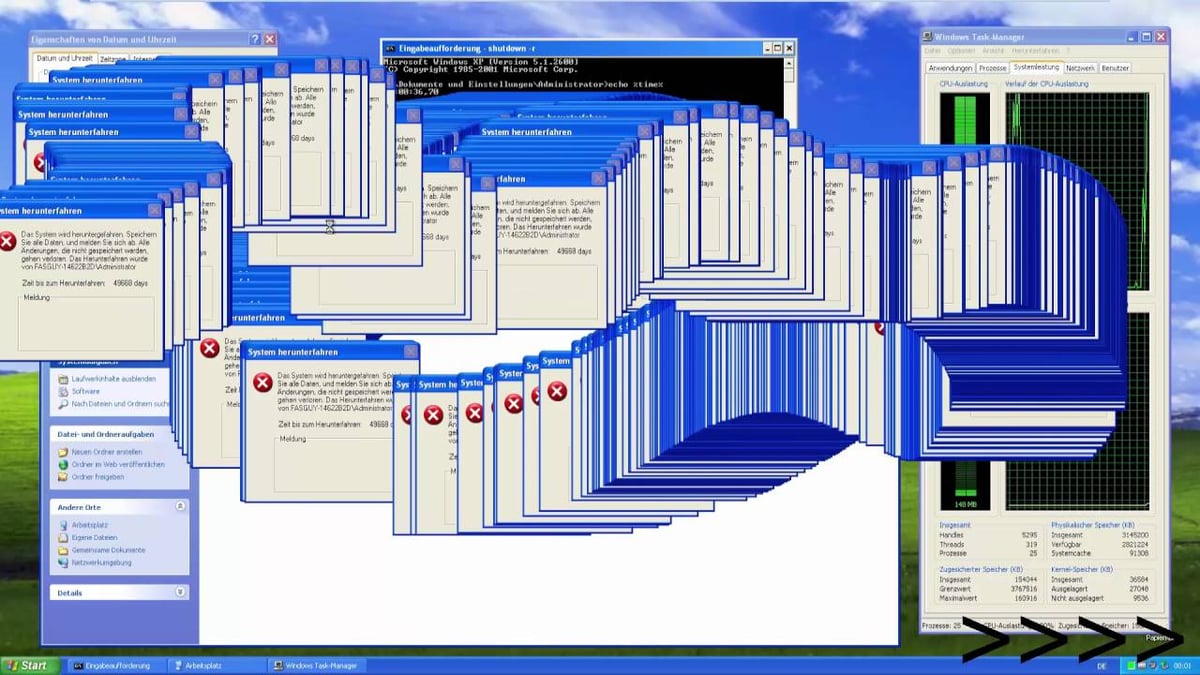Open Netzwerkumgebung in the sidebar
The width and height of the screenshot is (1200, 675).
click(x=101, y=562)
